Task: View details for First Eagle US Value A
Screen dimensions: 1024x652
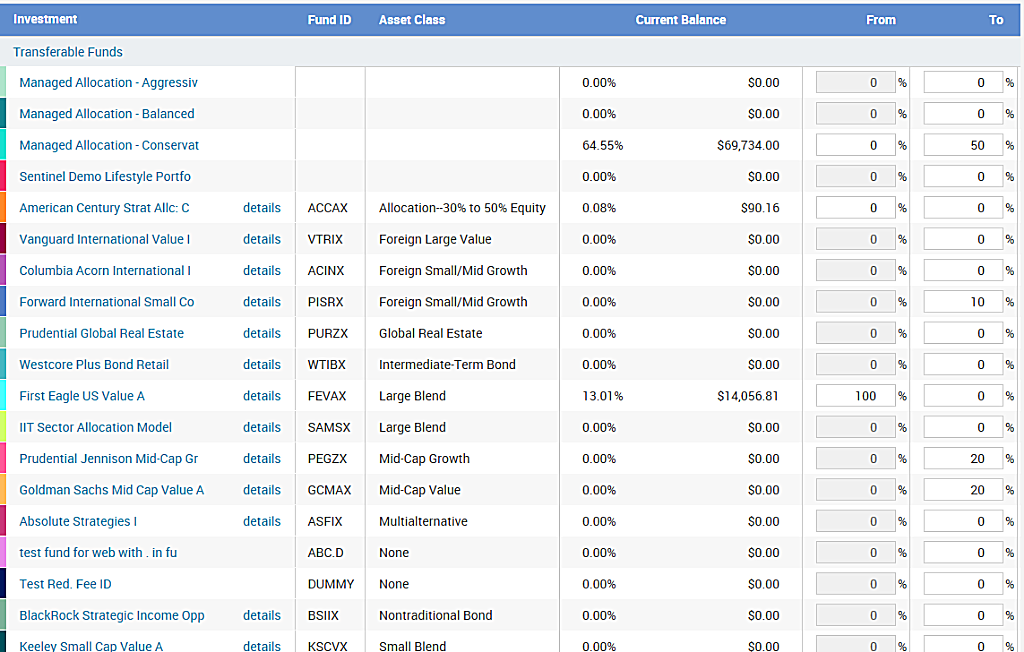Action: click(x=262, y=396)
